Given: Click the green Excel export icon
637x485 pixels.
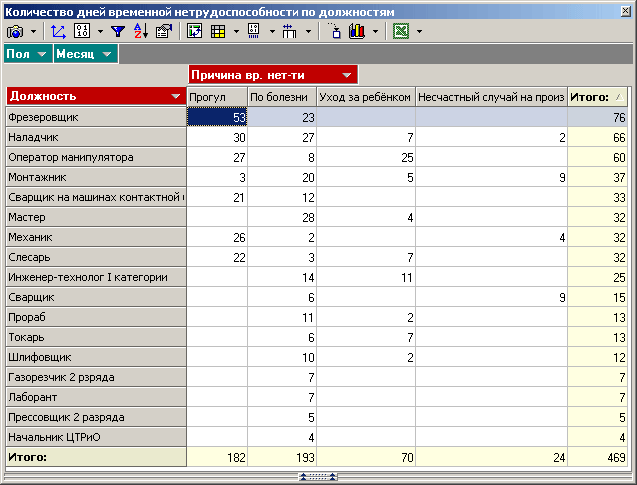Looking at the screenshot, I should coord(401,31).
